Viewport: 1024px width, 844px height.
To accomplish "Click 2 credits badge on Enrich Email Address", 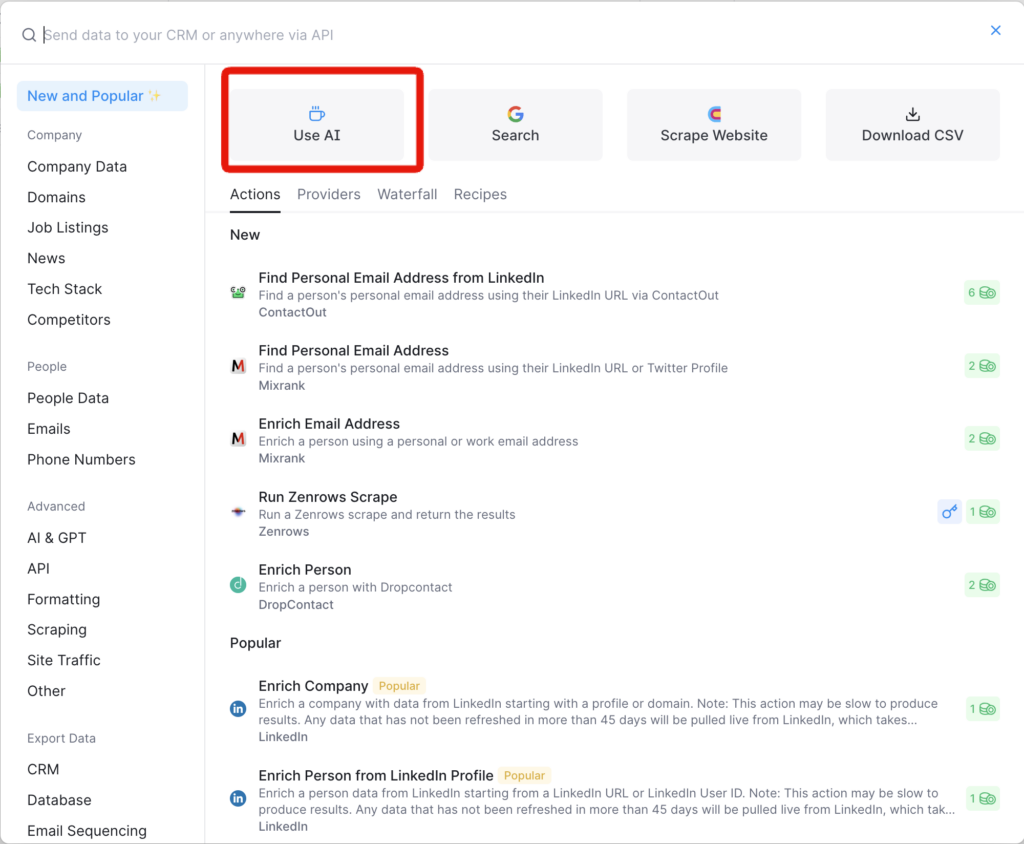I will click(982, 438).
